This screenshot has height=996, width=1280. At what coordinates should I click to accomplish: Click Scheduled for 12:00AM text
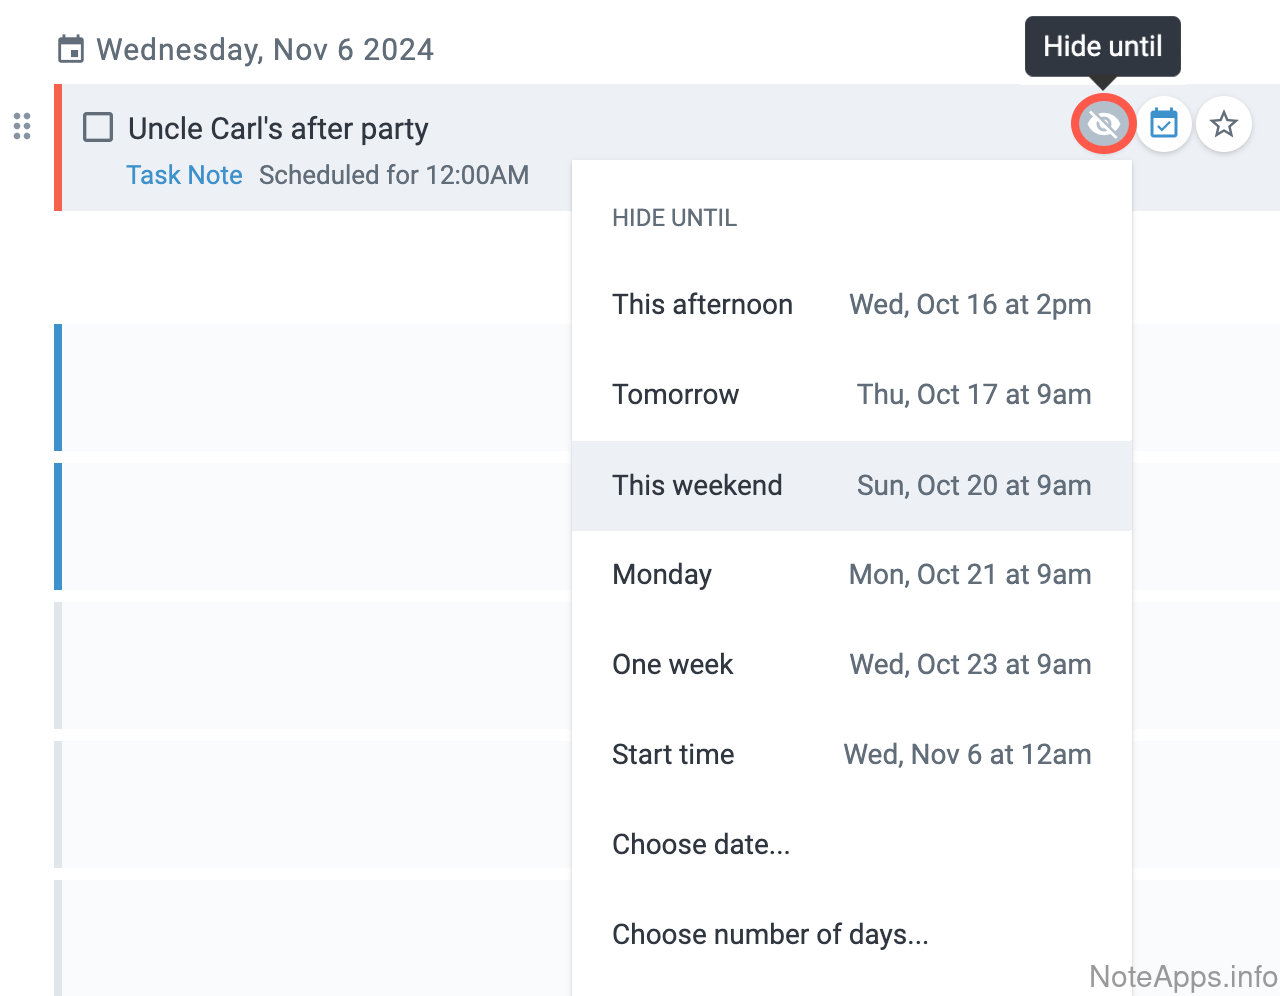pos(394,175)
